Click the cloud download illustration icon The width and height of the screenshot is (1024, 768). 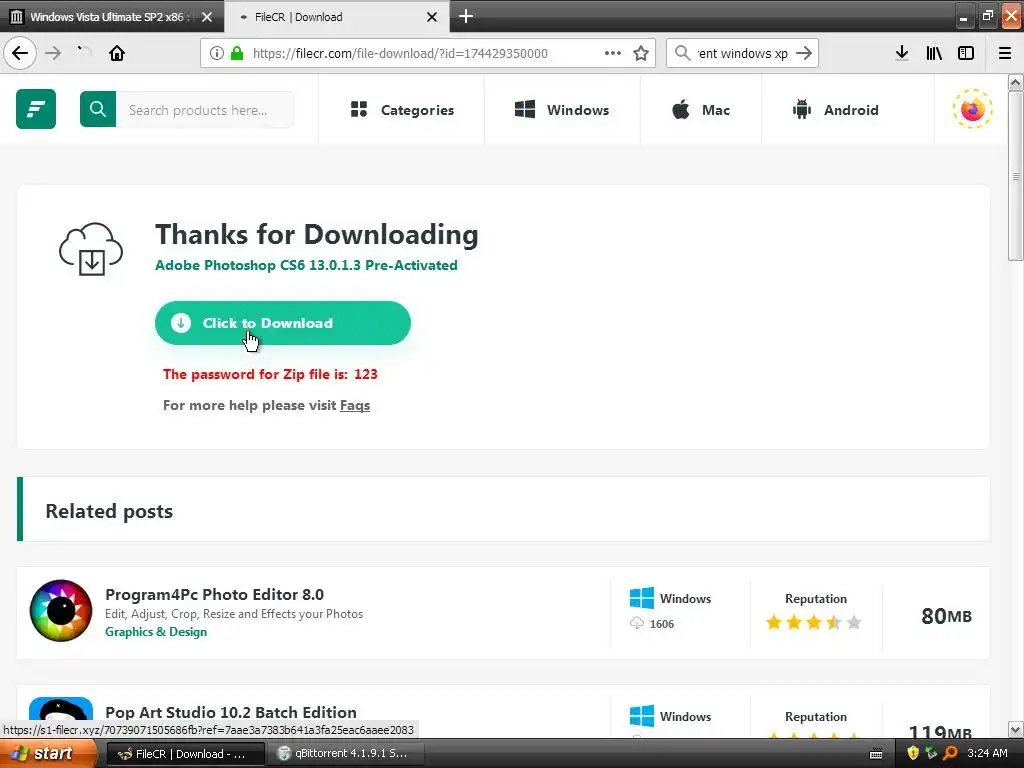pos(91,249)
